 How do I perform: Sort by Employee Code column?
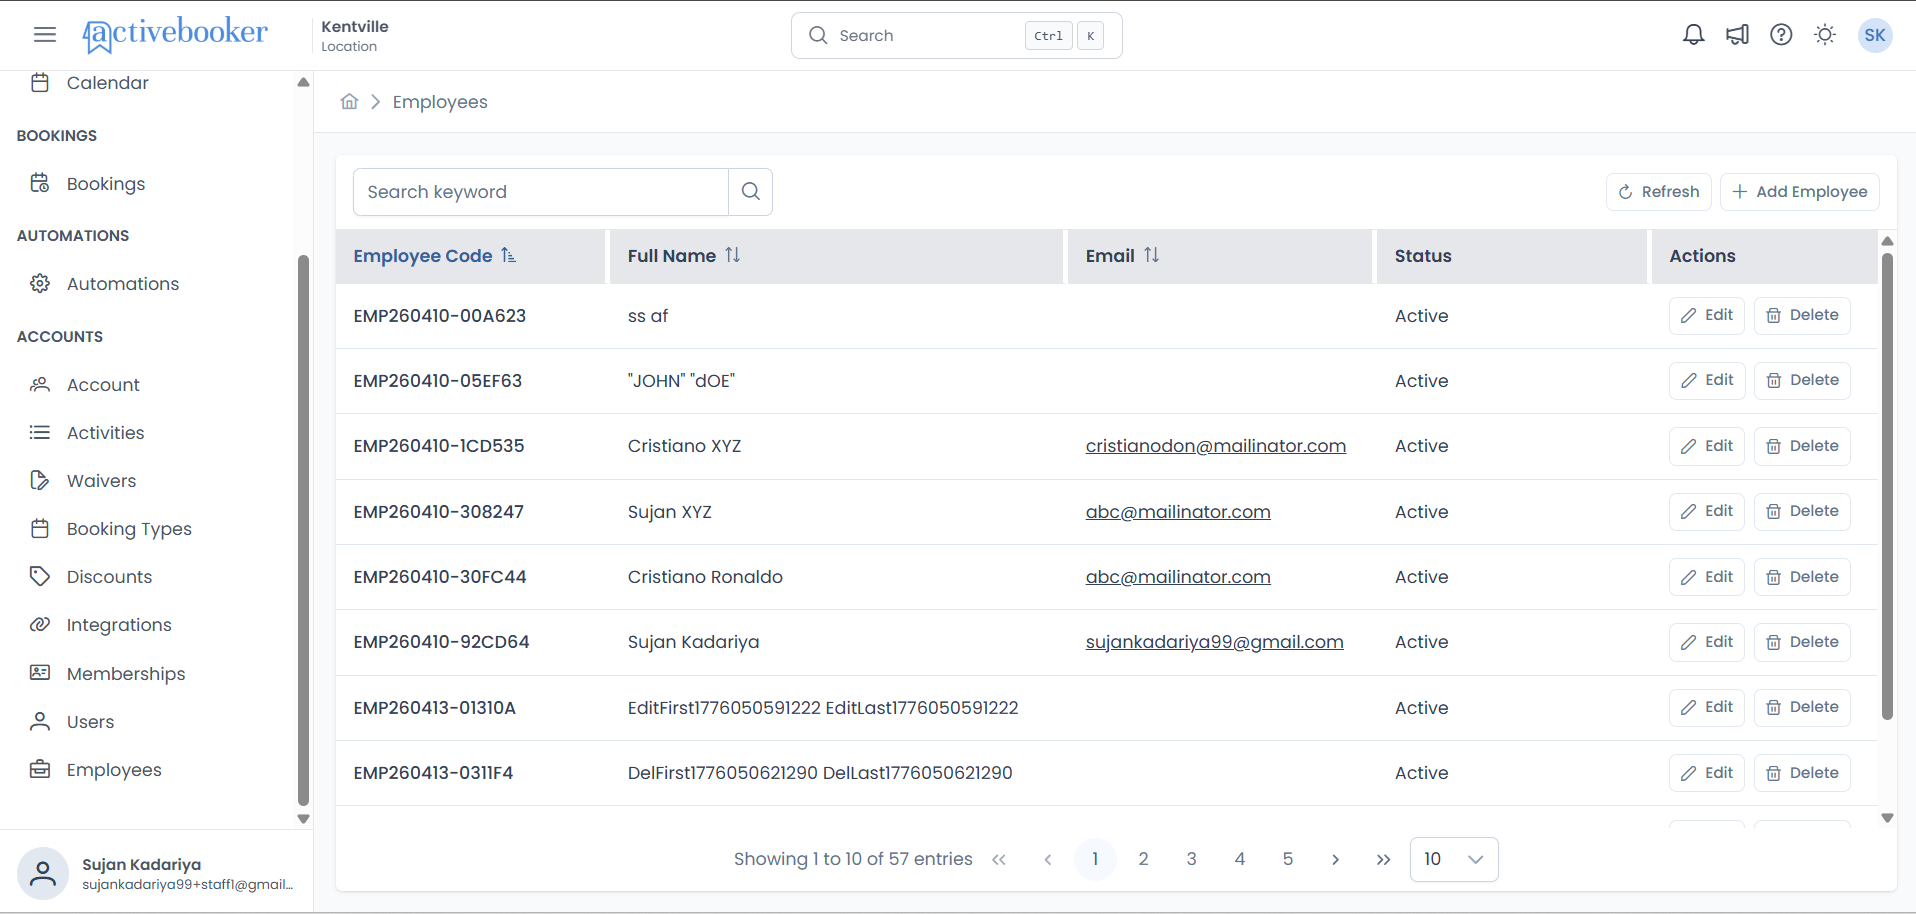434,256
